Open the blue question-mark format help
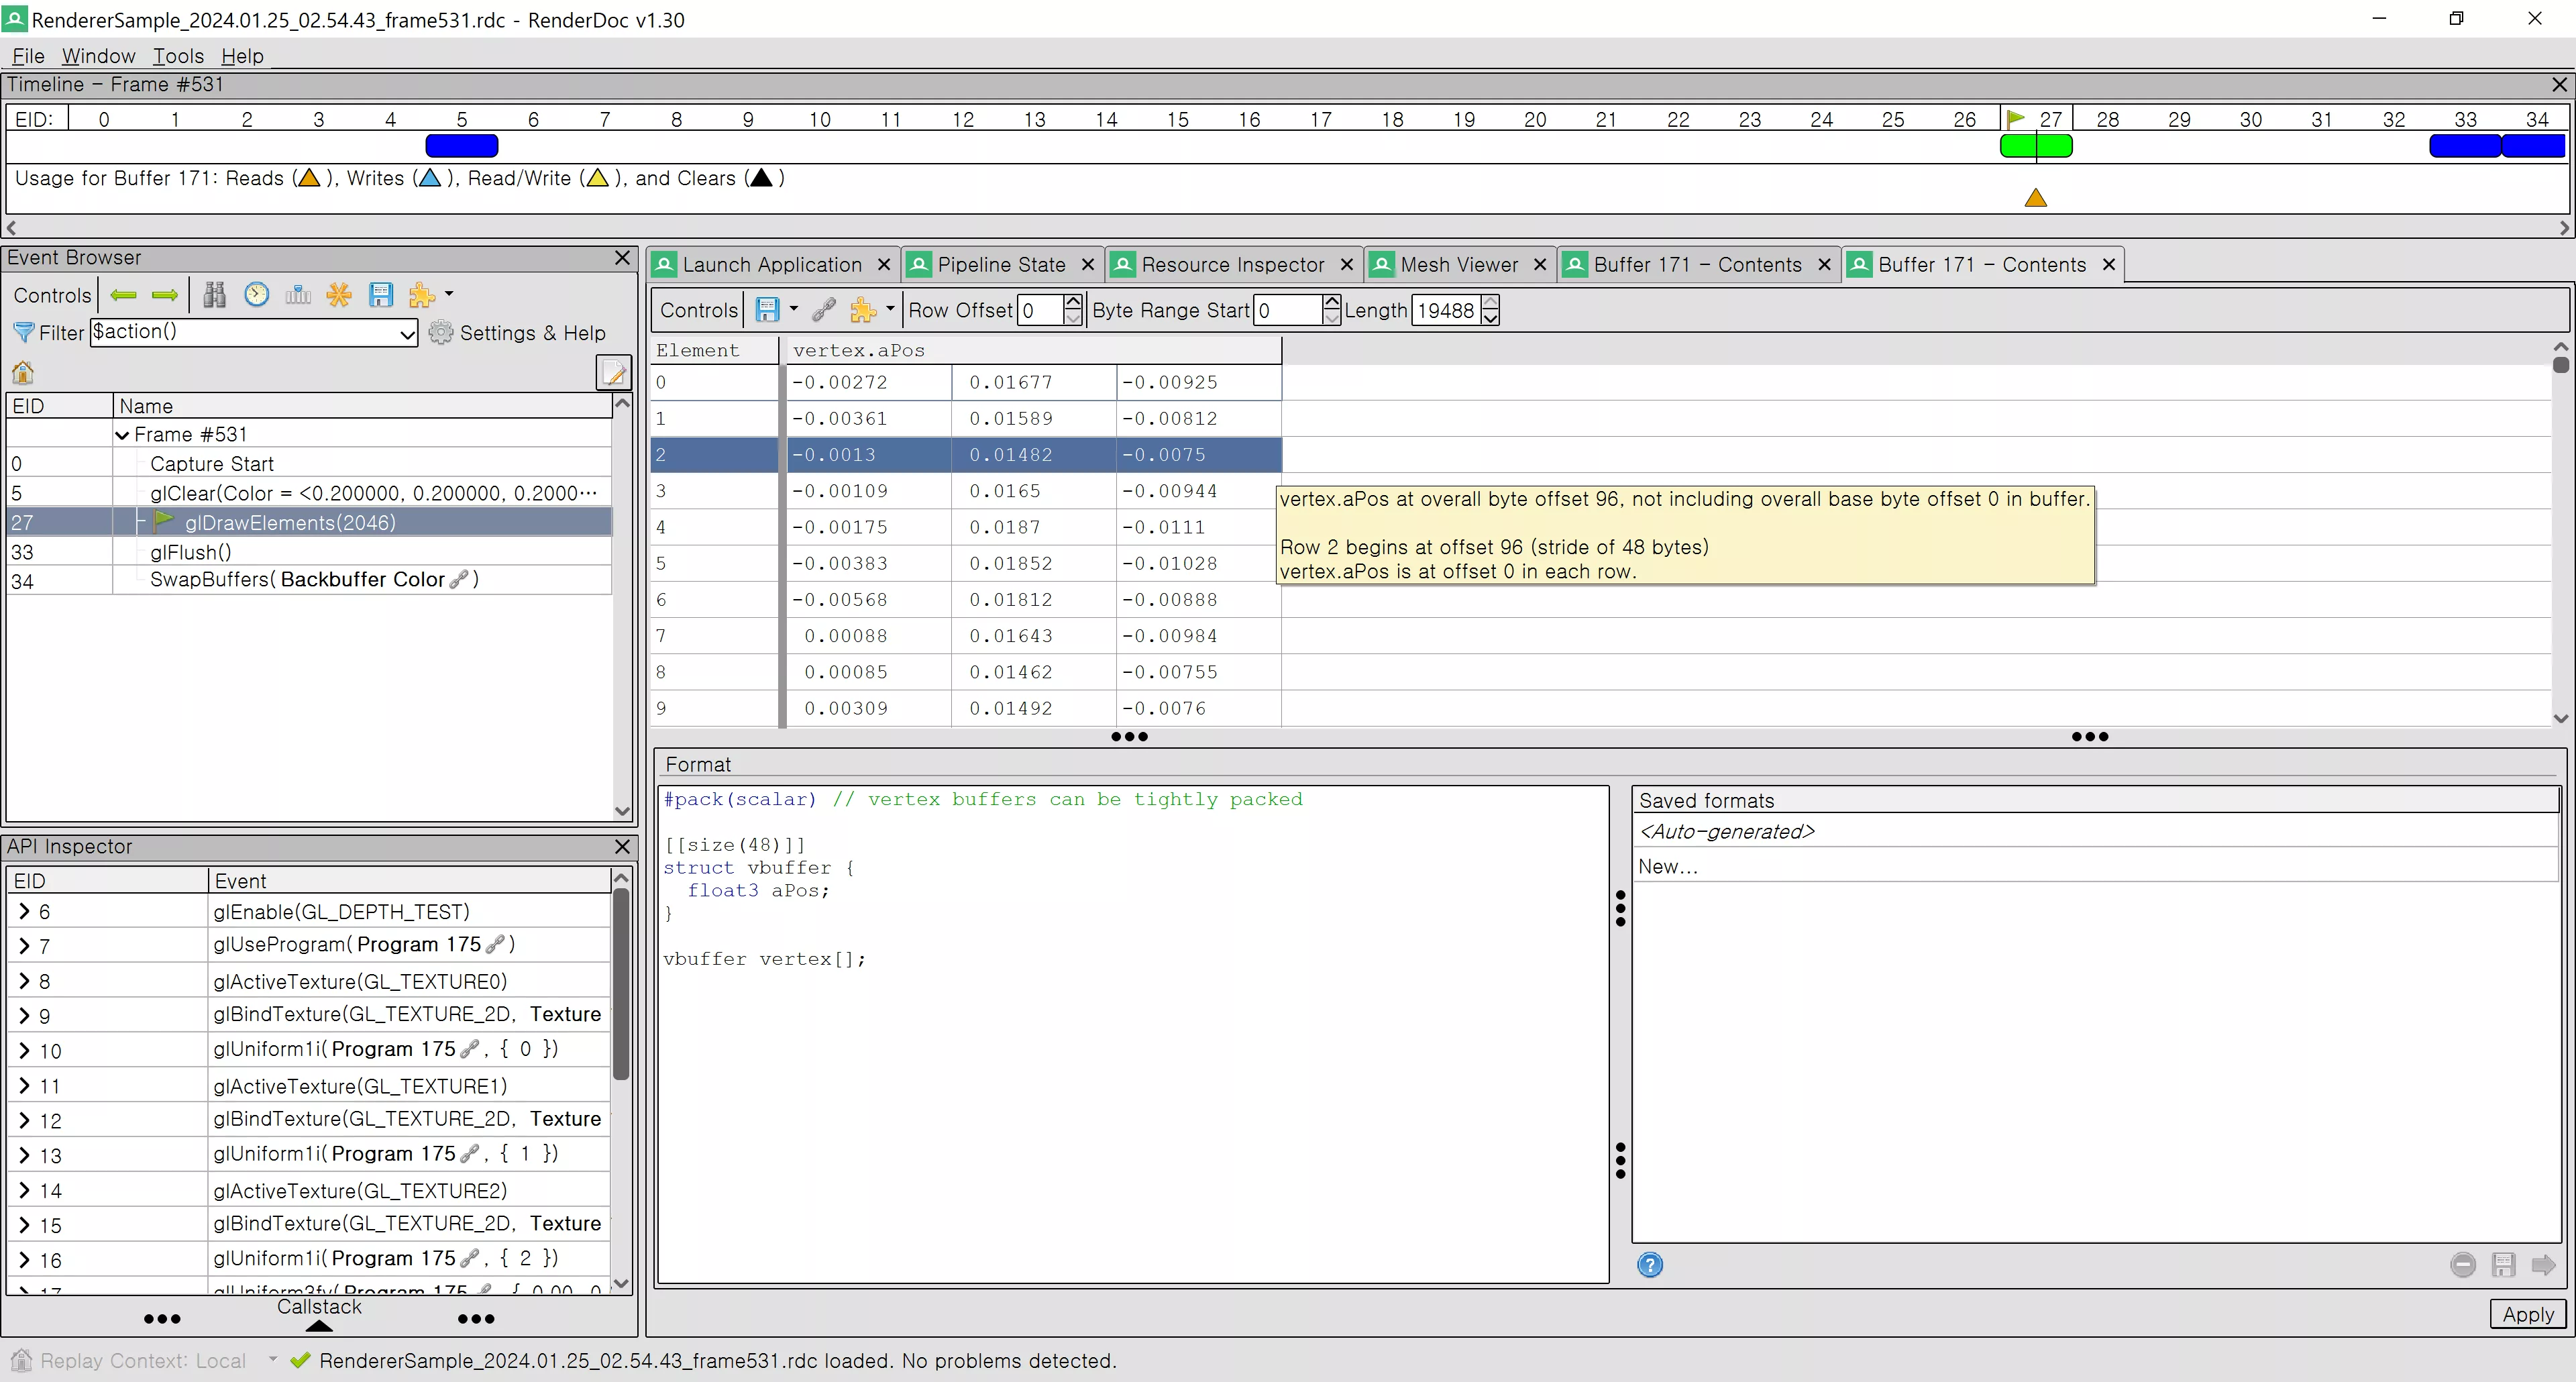Image resolution: width=2576 pixels, height=1382 pixels. [1650, 1265]
